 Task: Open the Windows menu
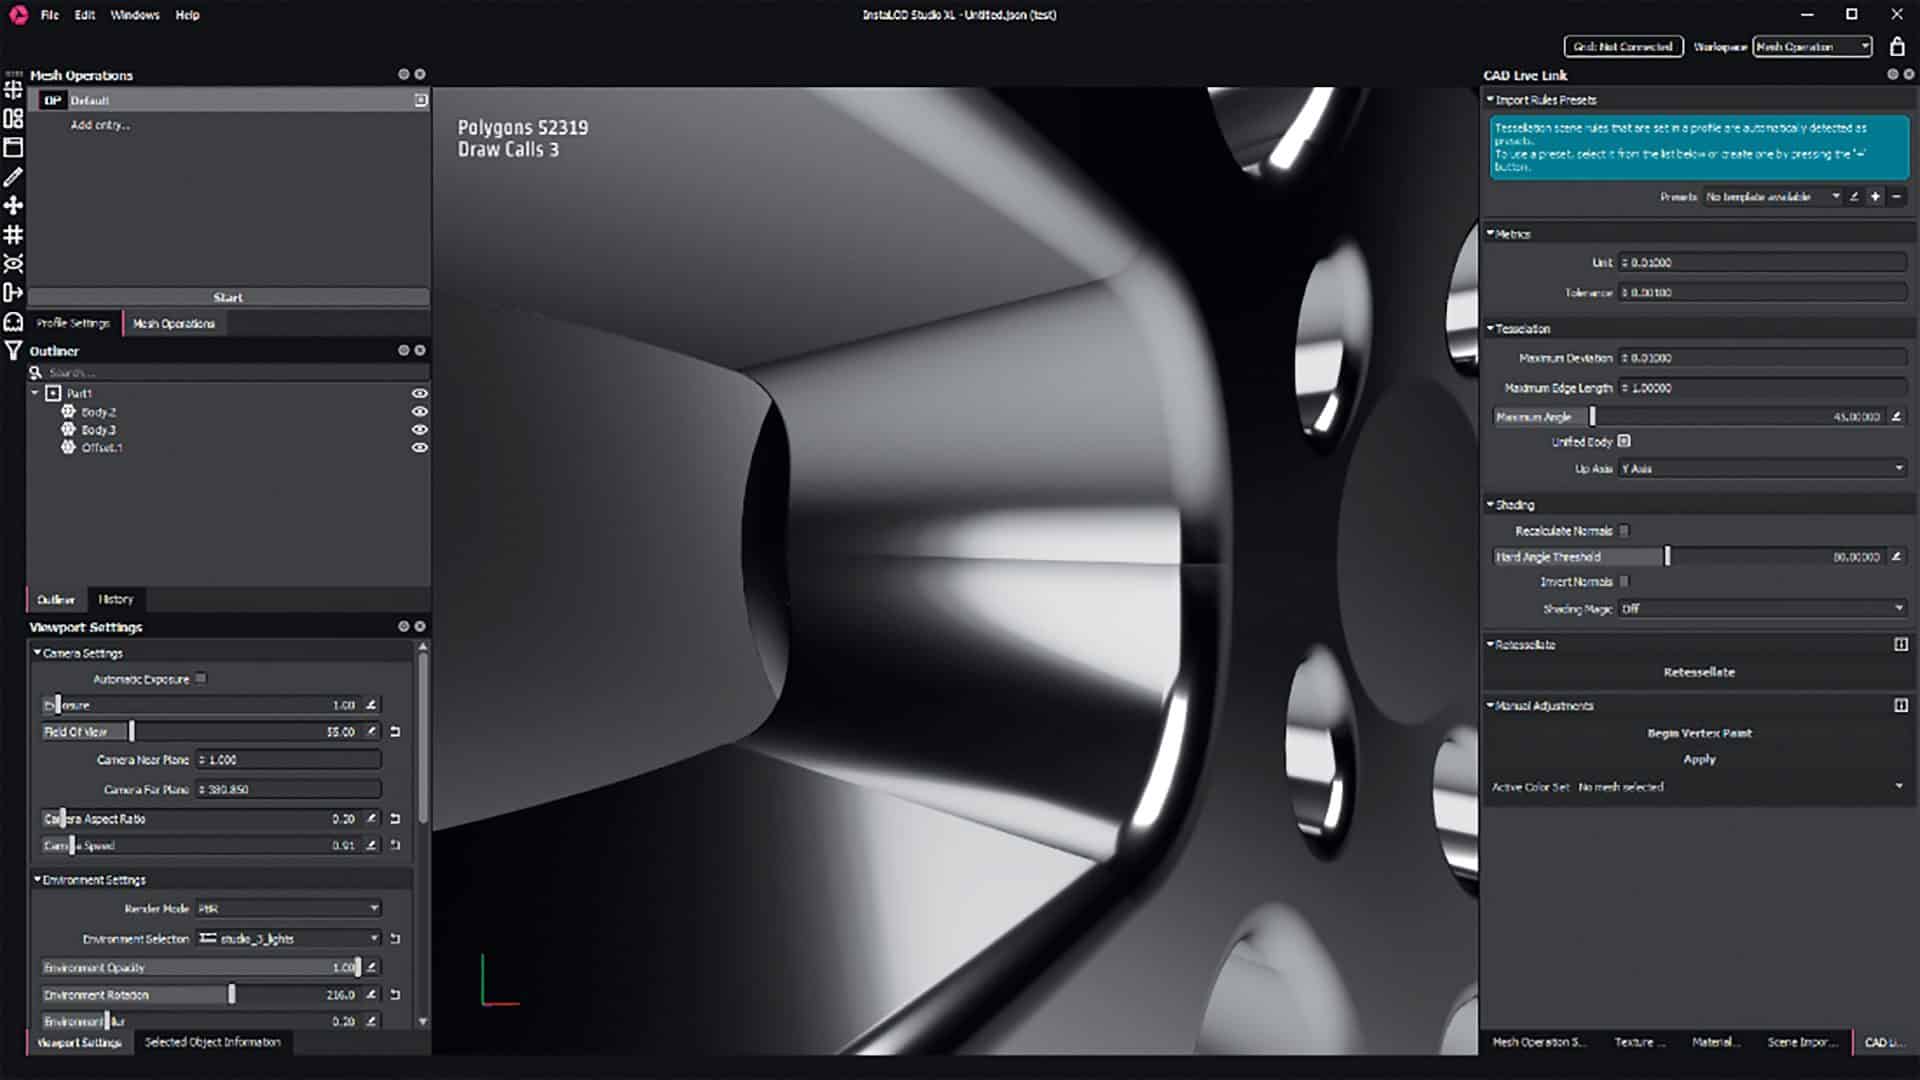click(133, 15)
